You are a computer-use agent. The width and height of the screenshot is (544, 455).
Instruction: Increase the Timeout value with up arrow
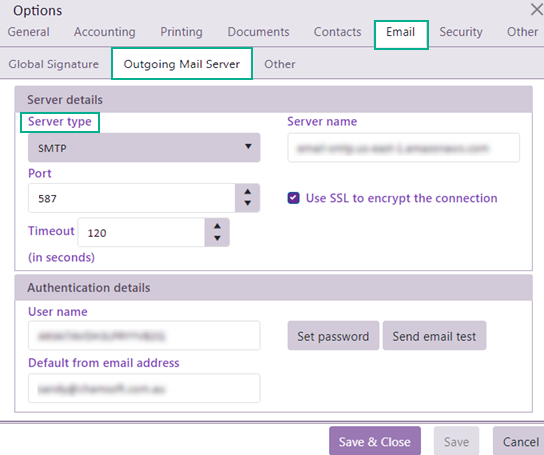217,226
